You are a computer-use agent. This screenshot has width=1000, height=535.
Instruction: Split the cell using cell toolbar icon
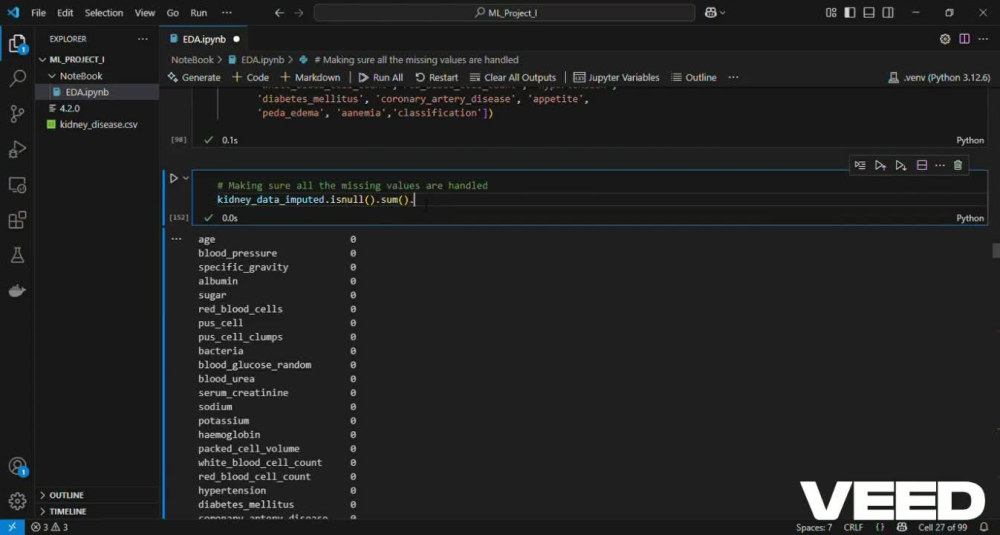coord(922,165)
